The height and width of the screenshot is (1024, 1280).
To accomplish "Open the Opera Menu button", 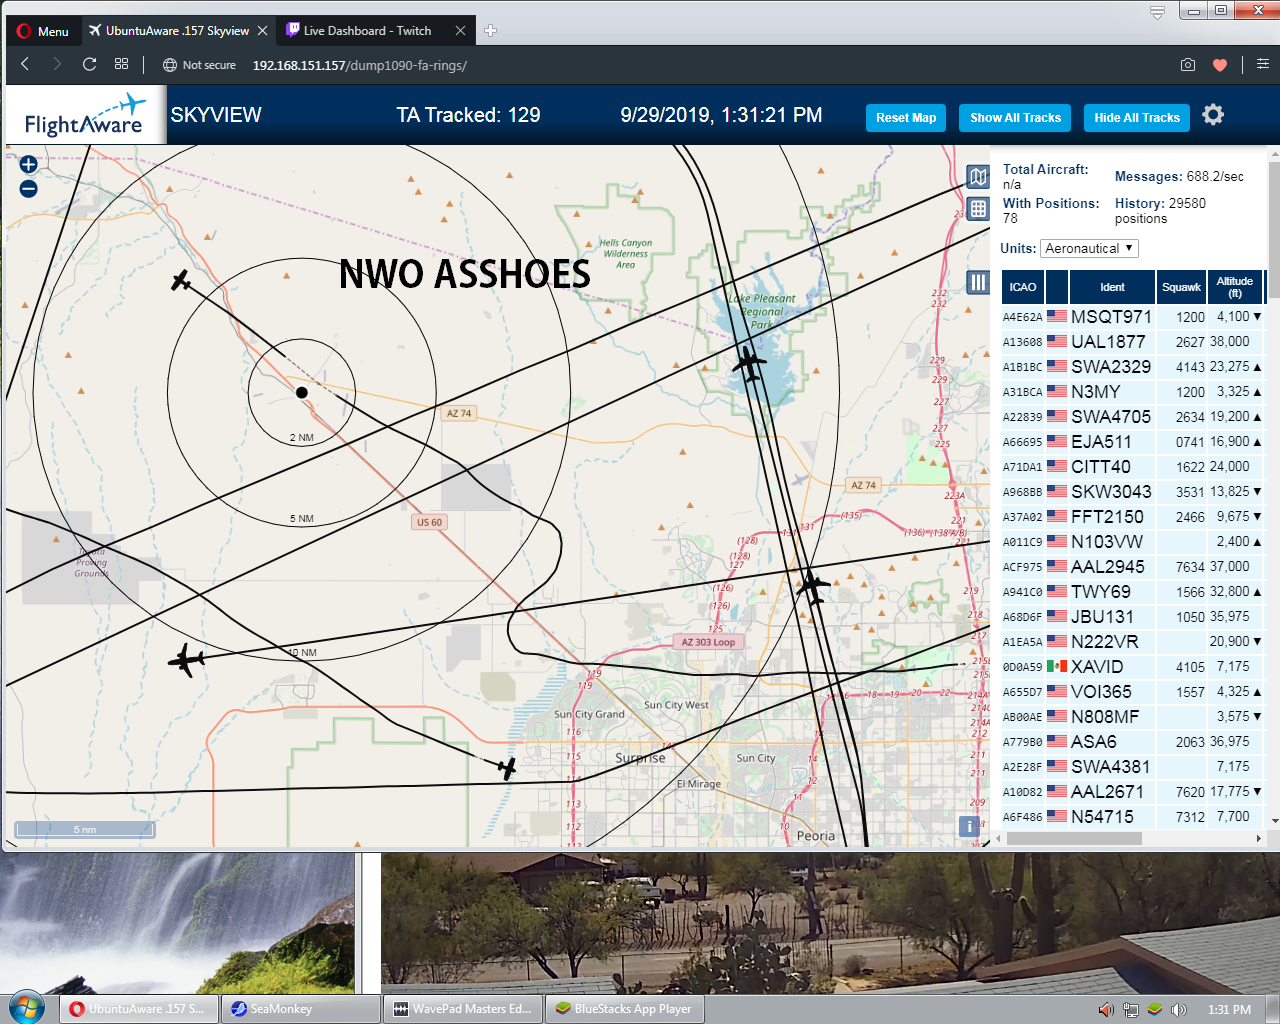I will (x=43, y=31).
